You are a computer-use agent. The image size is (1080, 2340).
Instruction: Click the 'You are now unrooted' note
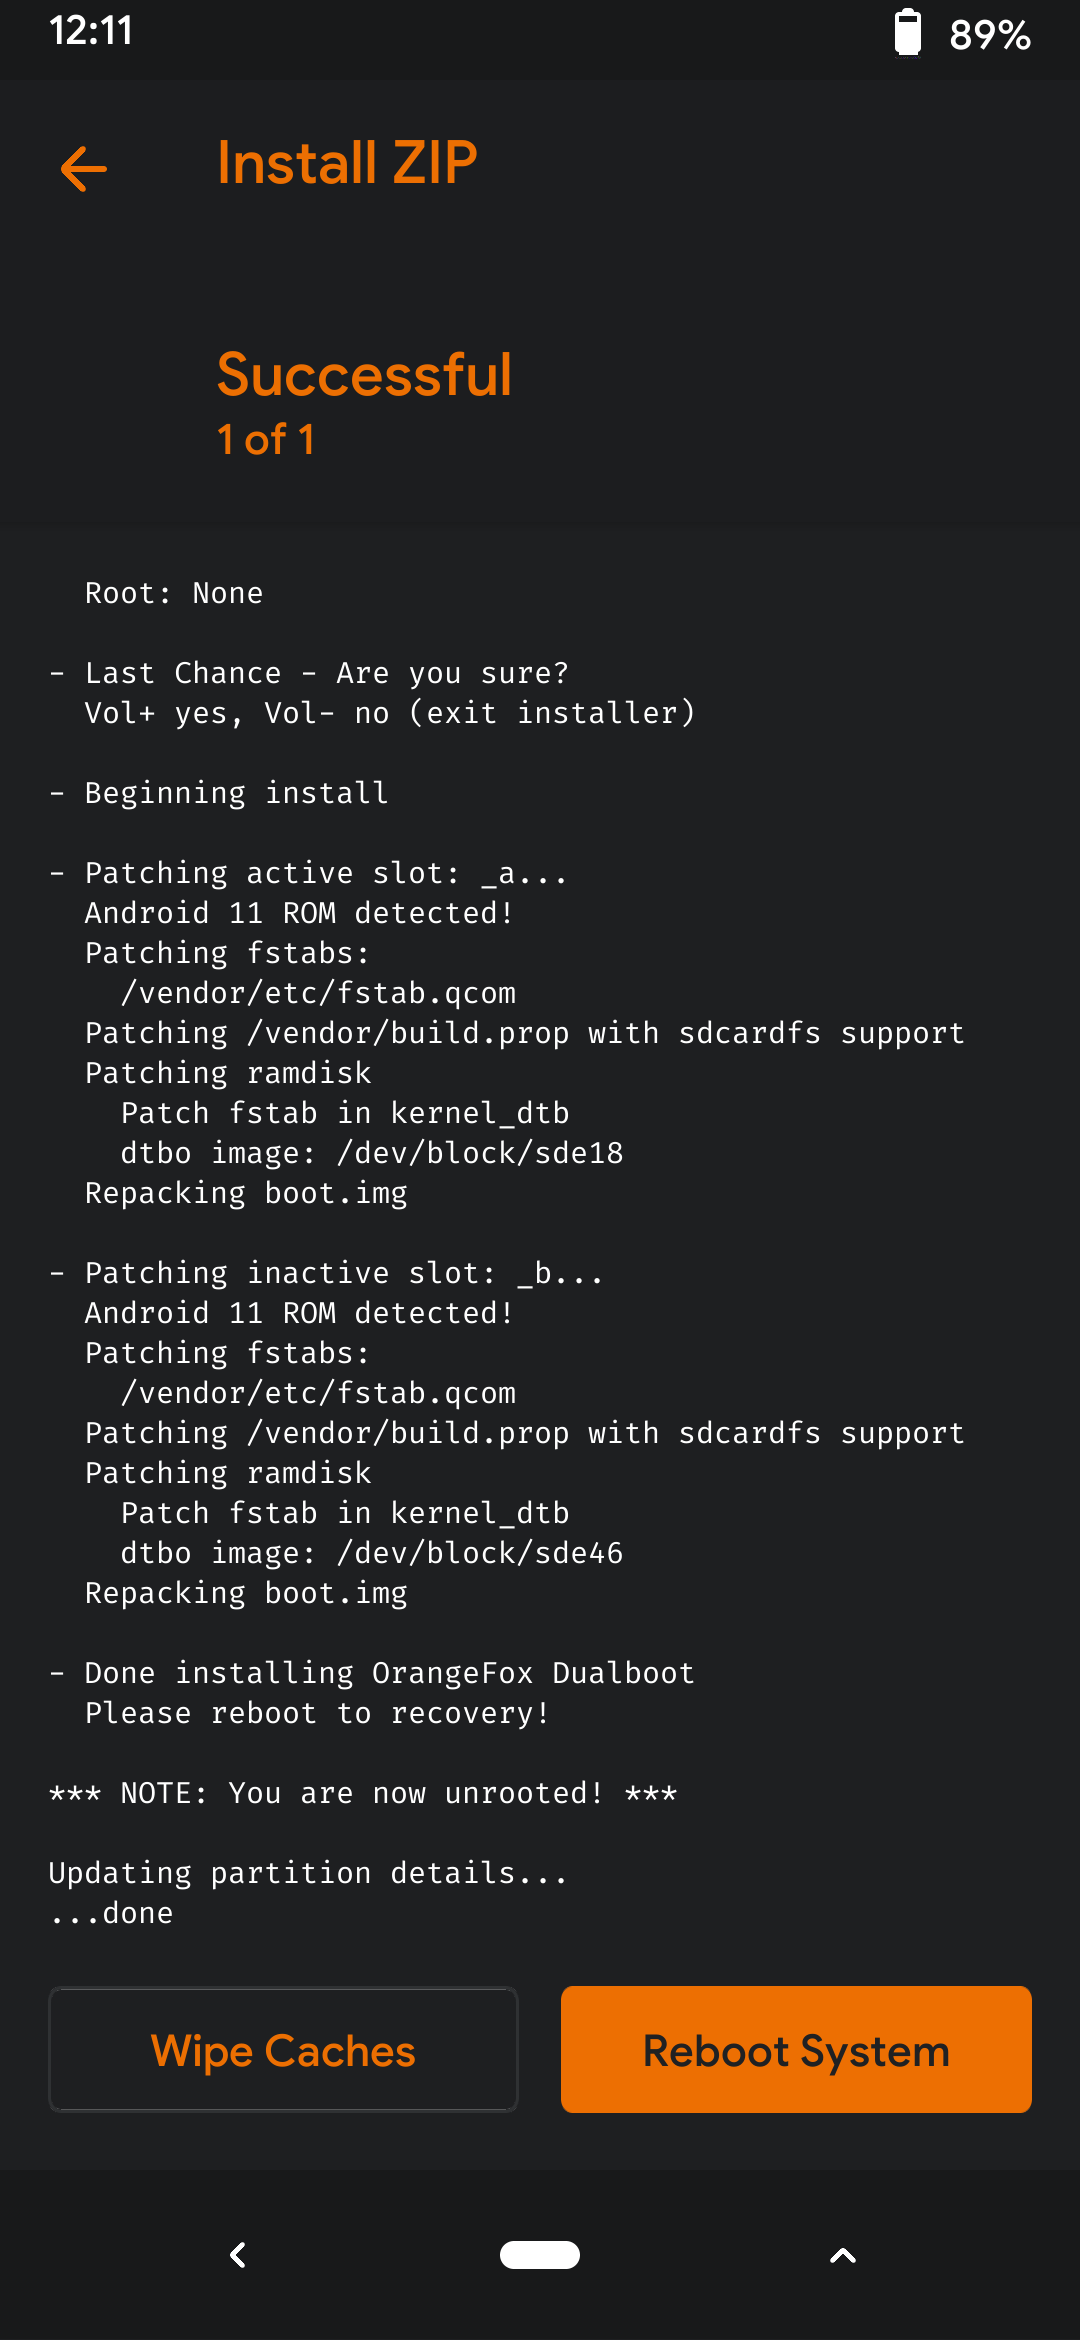tap(363, 1793)
